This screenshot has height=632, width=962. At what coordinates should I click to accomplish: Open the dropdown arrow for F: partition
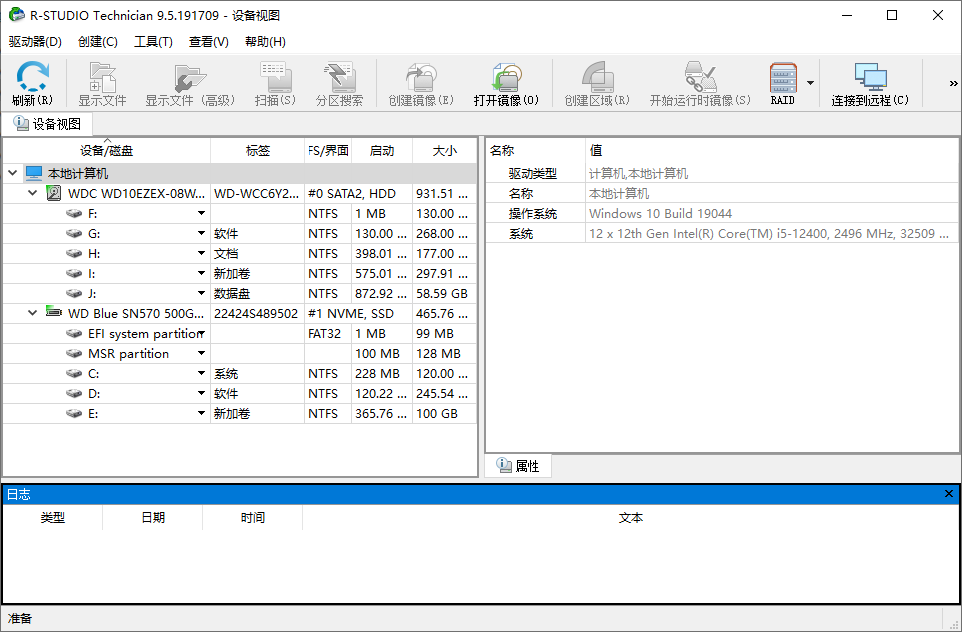pyautogui.click(x=201, y=214)
